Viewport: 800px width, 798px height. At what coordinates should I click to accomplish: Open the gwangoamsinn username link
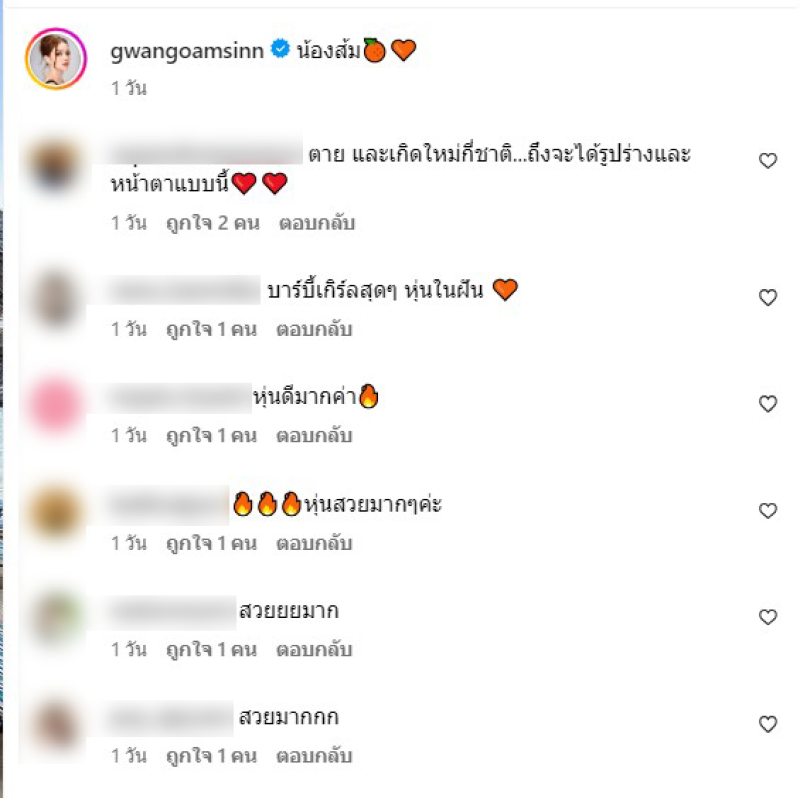pyautogui.click(x=187, y=51)
